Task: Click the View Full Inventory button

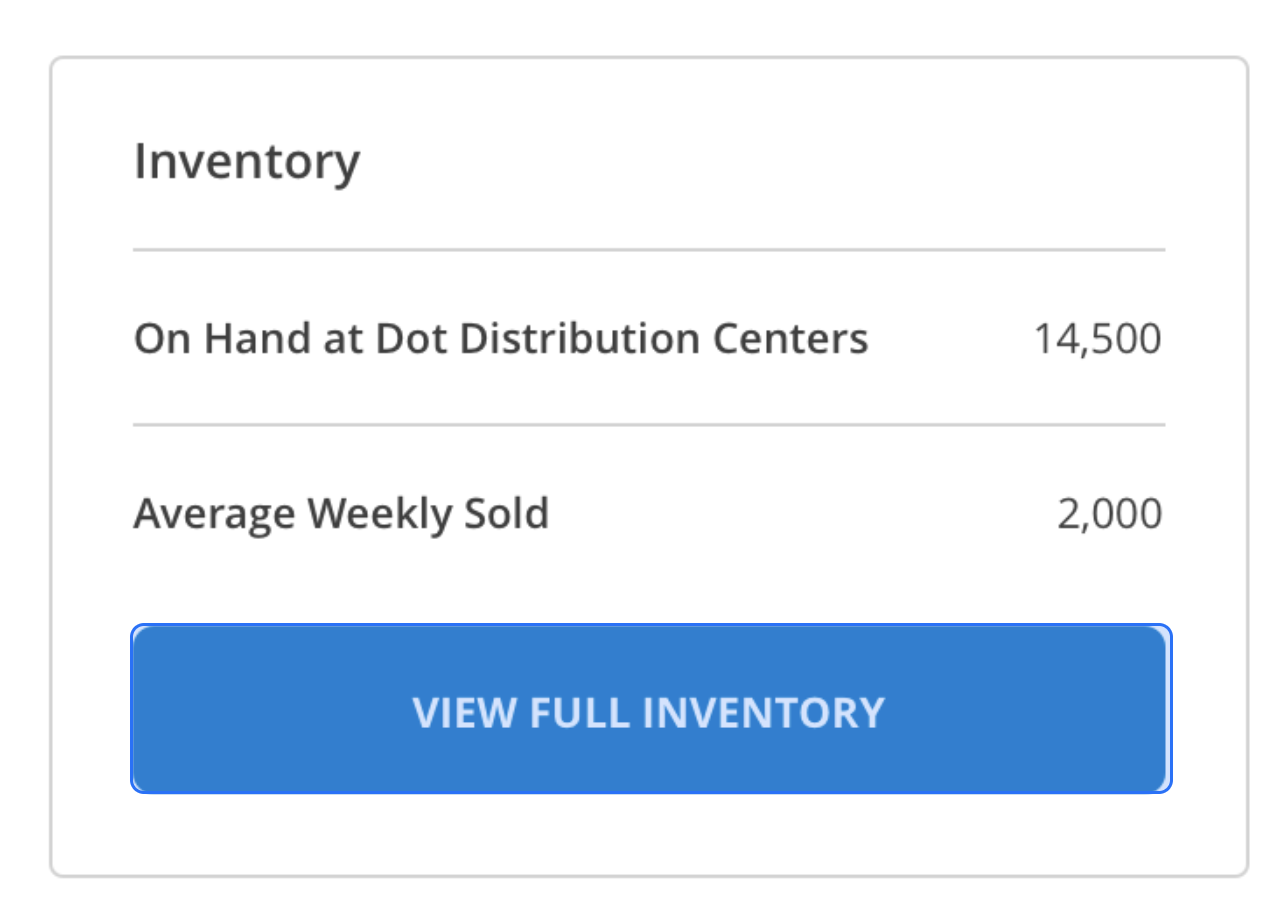Action: tap(650, 710)
